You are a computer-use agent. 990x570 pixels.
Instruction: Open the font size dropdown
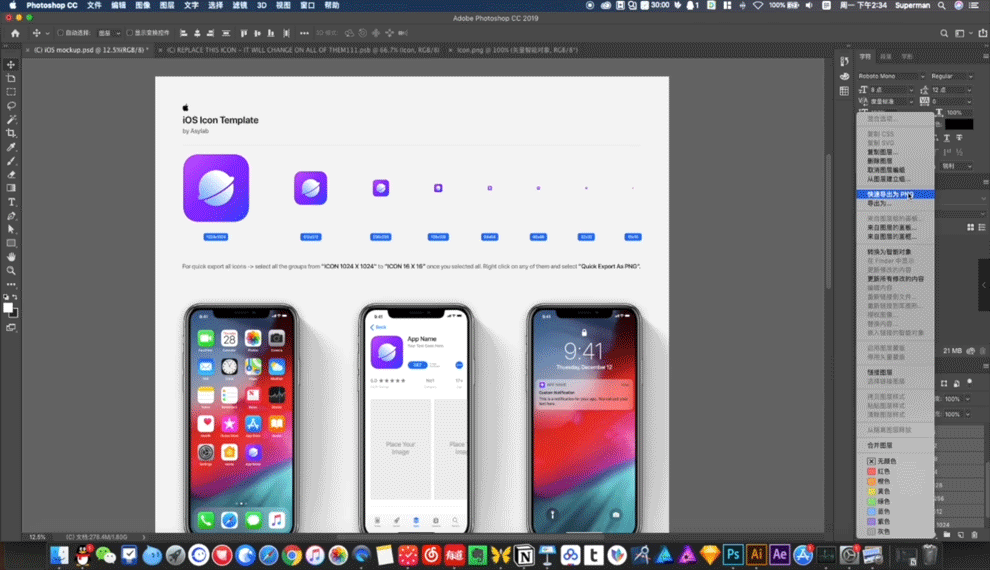point(911,90)
